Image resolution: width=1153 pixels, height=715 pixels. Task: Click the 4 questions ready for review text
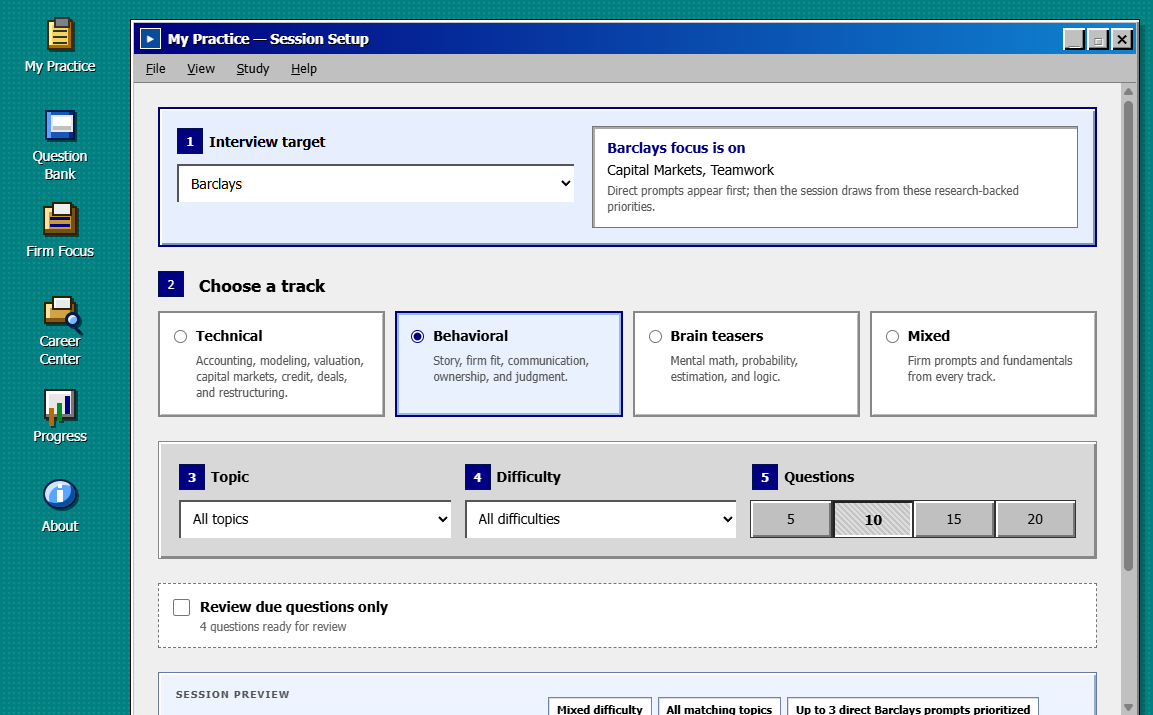coord(273,627)
